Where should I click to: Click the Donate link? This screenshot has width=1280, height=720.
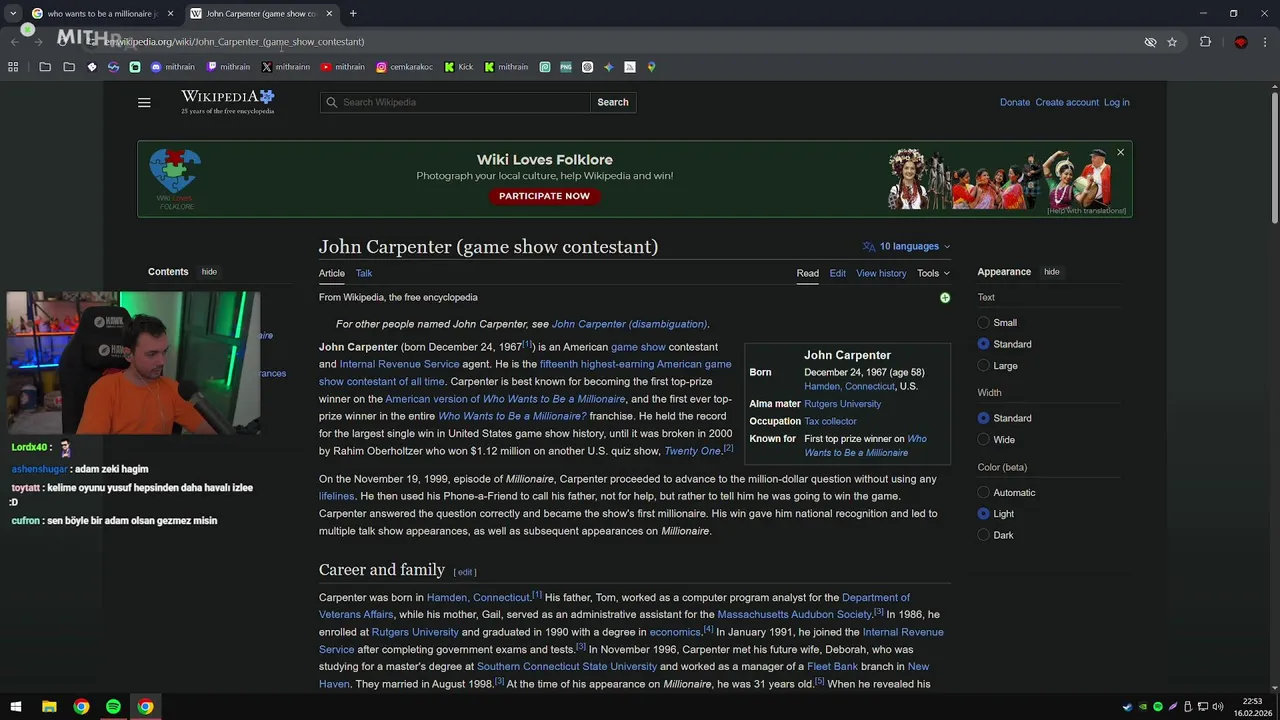point(1015,102)
